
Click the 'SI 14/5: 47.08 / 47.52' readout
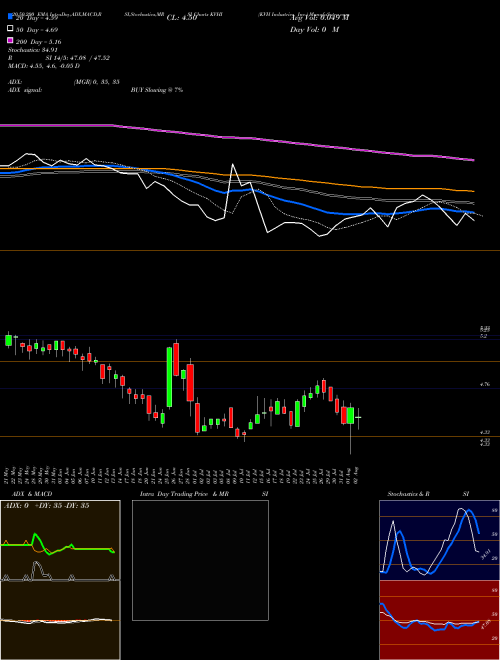click(78, 58)
